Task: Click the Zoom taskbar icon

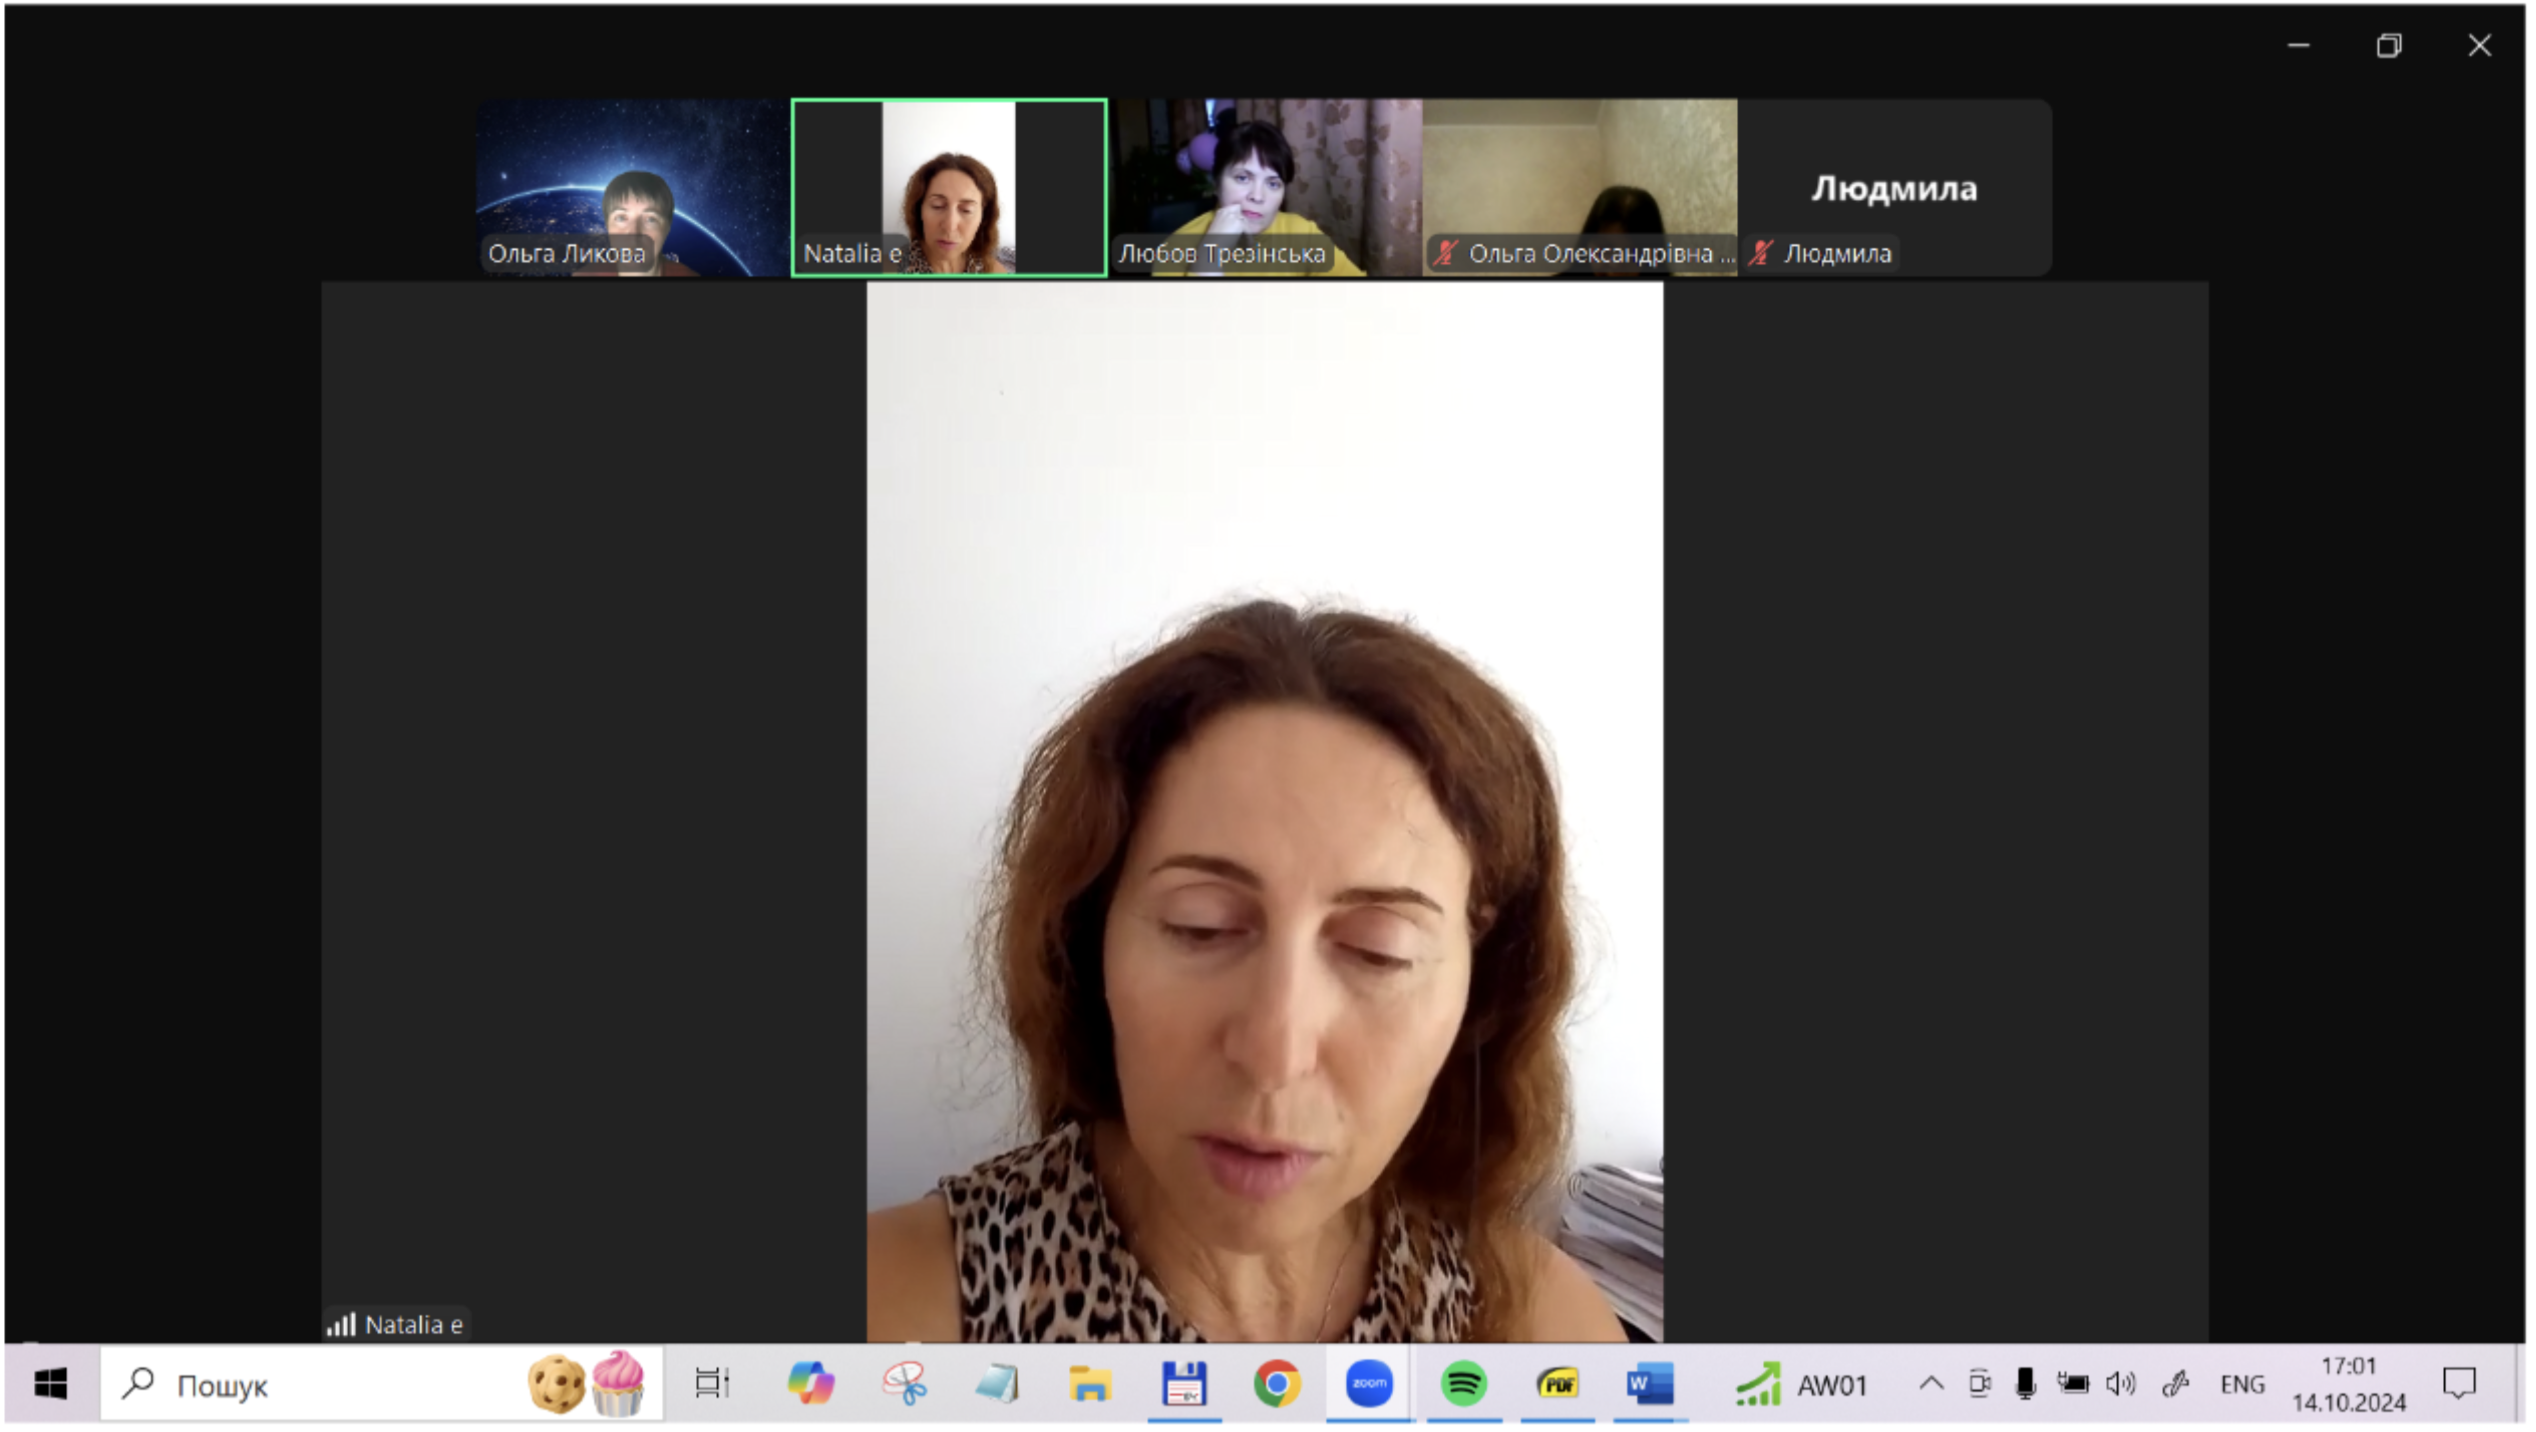Action: pos(1369,1384)
